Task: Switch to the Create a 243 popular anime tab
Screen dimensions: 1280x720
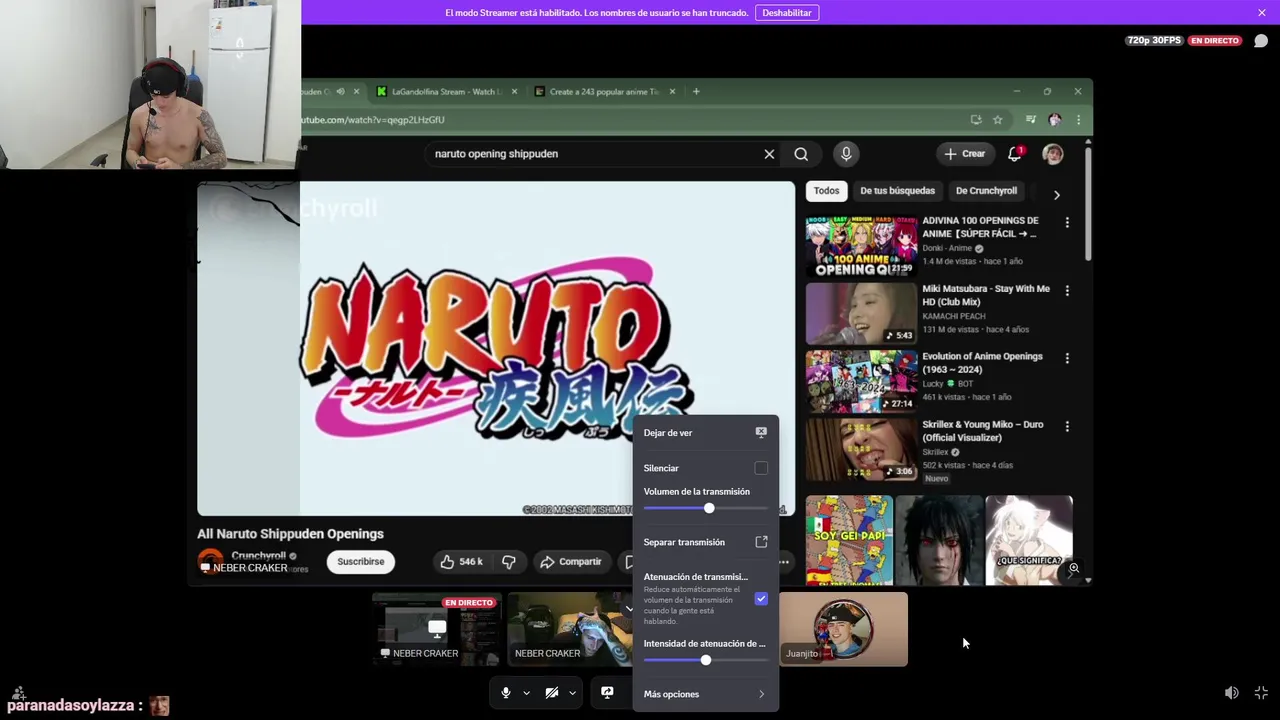Action: click(x=603, y=91)
